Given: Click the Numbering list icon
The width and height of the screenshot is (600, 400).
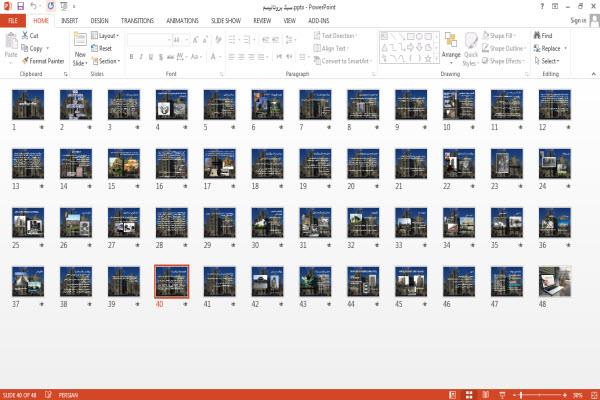Looking at the screenshot, I should point(247,40).
